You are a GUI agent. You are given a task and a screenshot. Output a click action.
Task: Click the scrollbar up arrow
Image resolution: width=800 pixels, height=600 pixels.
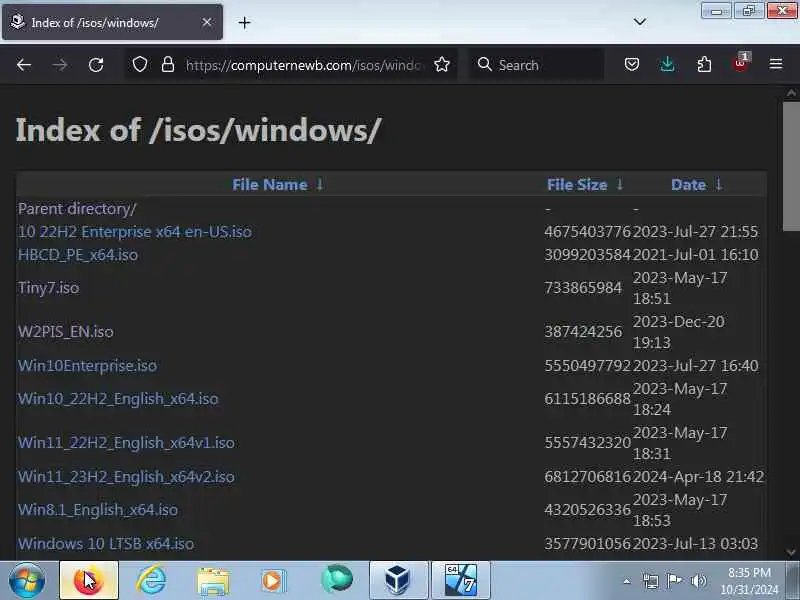coord(791,93)
